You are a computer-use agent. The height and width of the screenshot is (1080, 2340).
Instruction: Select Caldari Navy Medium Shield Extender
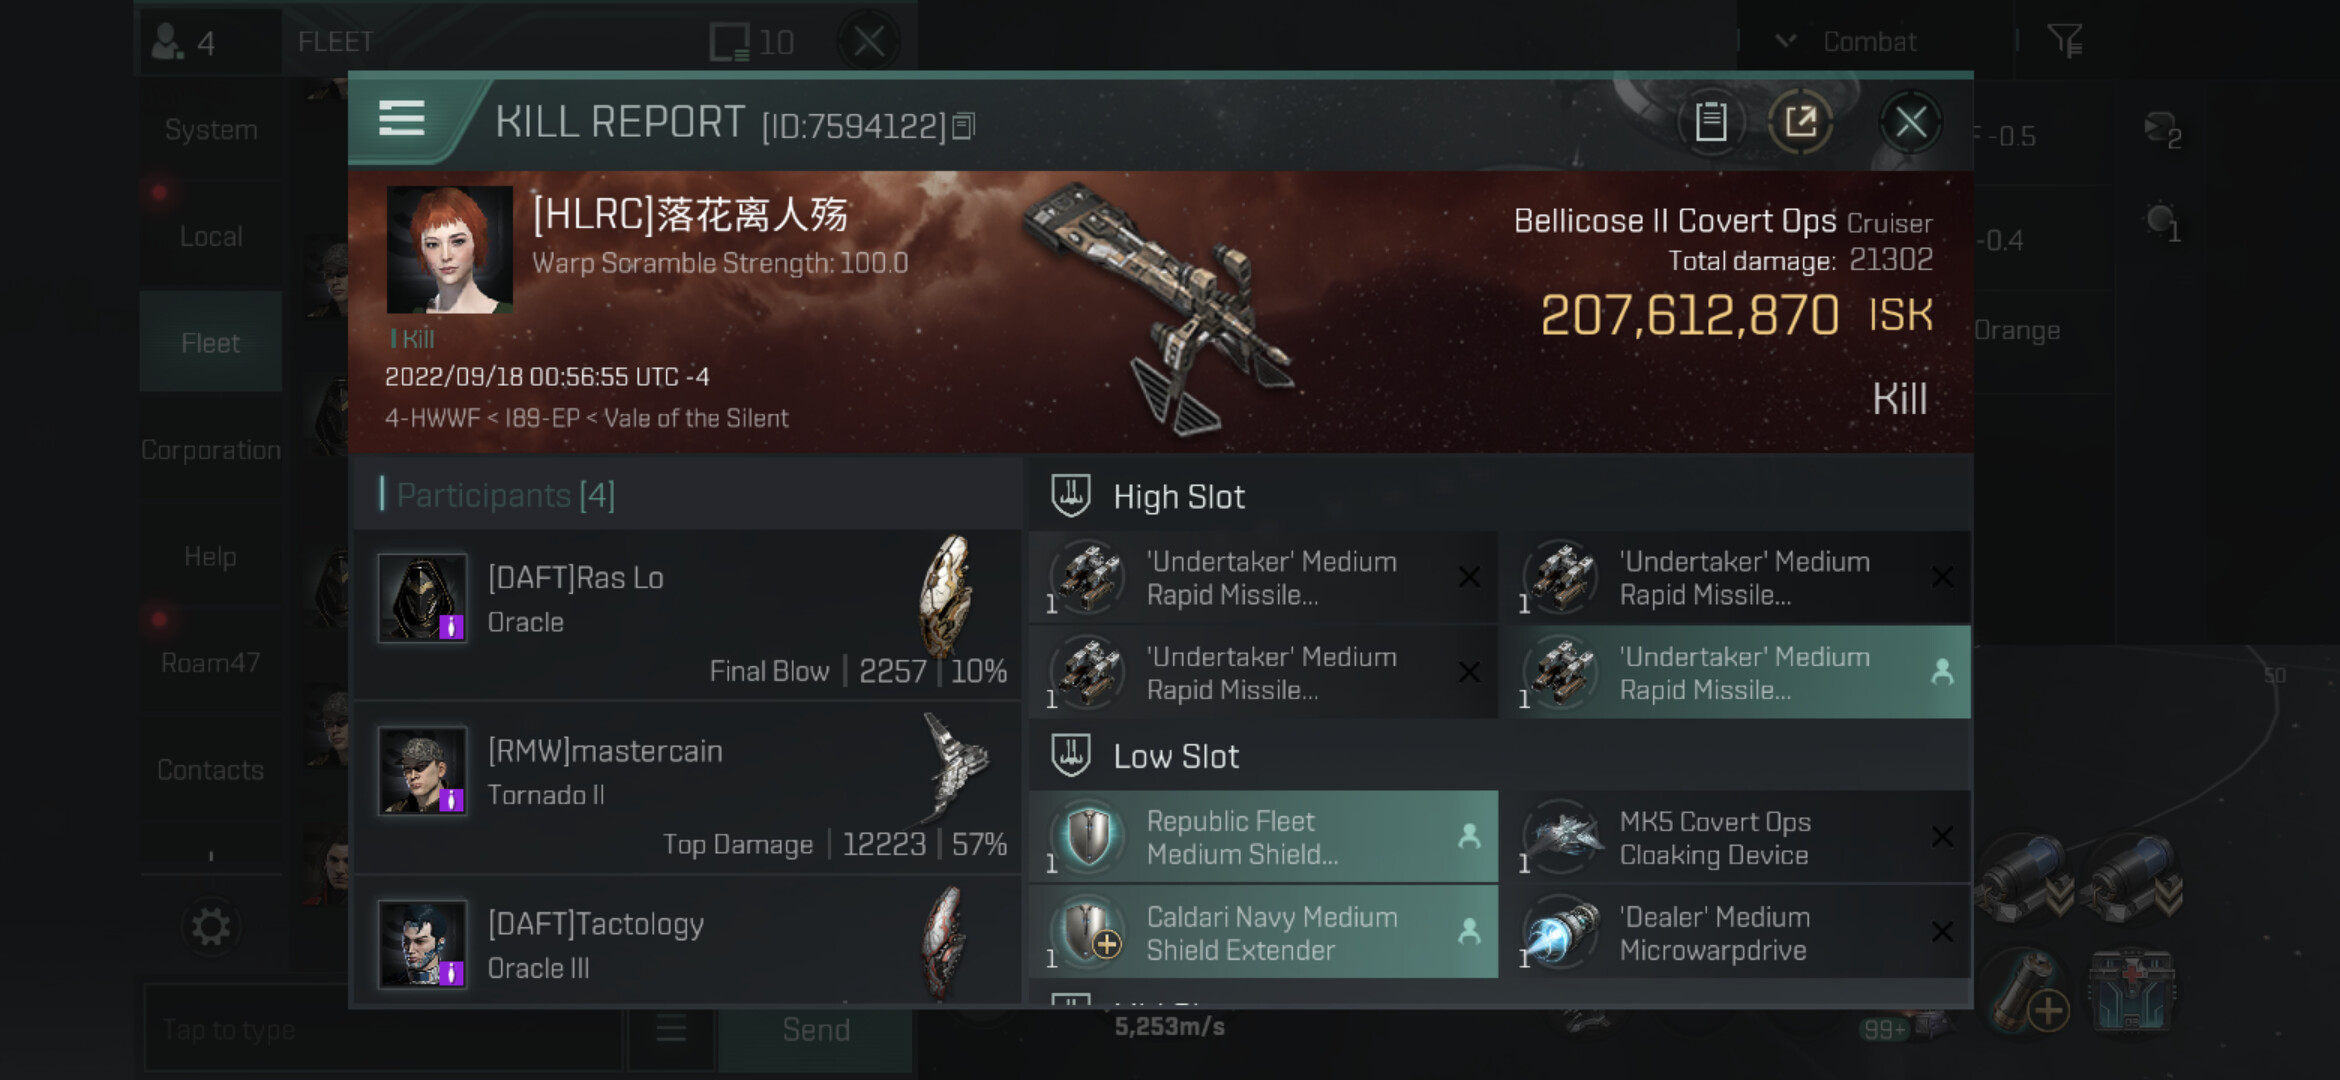click(x=1263, y=933)
